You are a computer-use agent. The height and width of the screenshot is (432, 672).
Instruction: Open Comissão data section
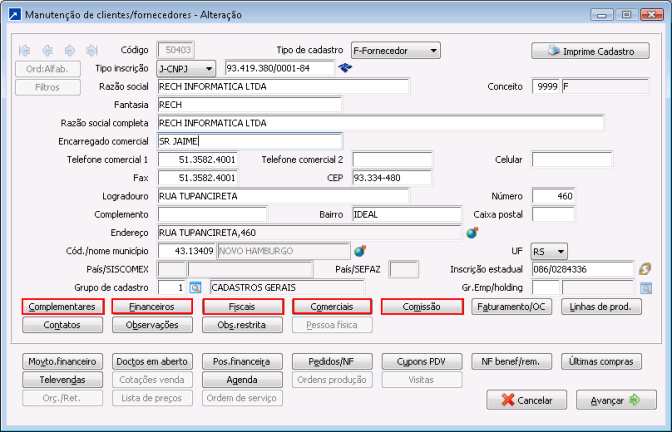[422, 307]
